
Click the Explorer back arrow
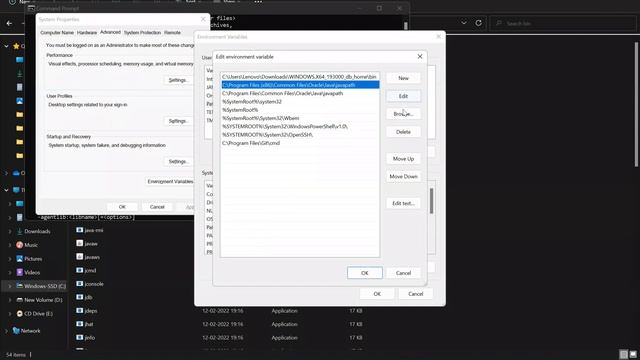click(x=9, y=23)
